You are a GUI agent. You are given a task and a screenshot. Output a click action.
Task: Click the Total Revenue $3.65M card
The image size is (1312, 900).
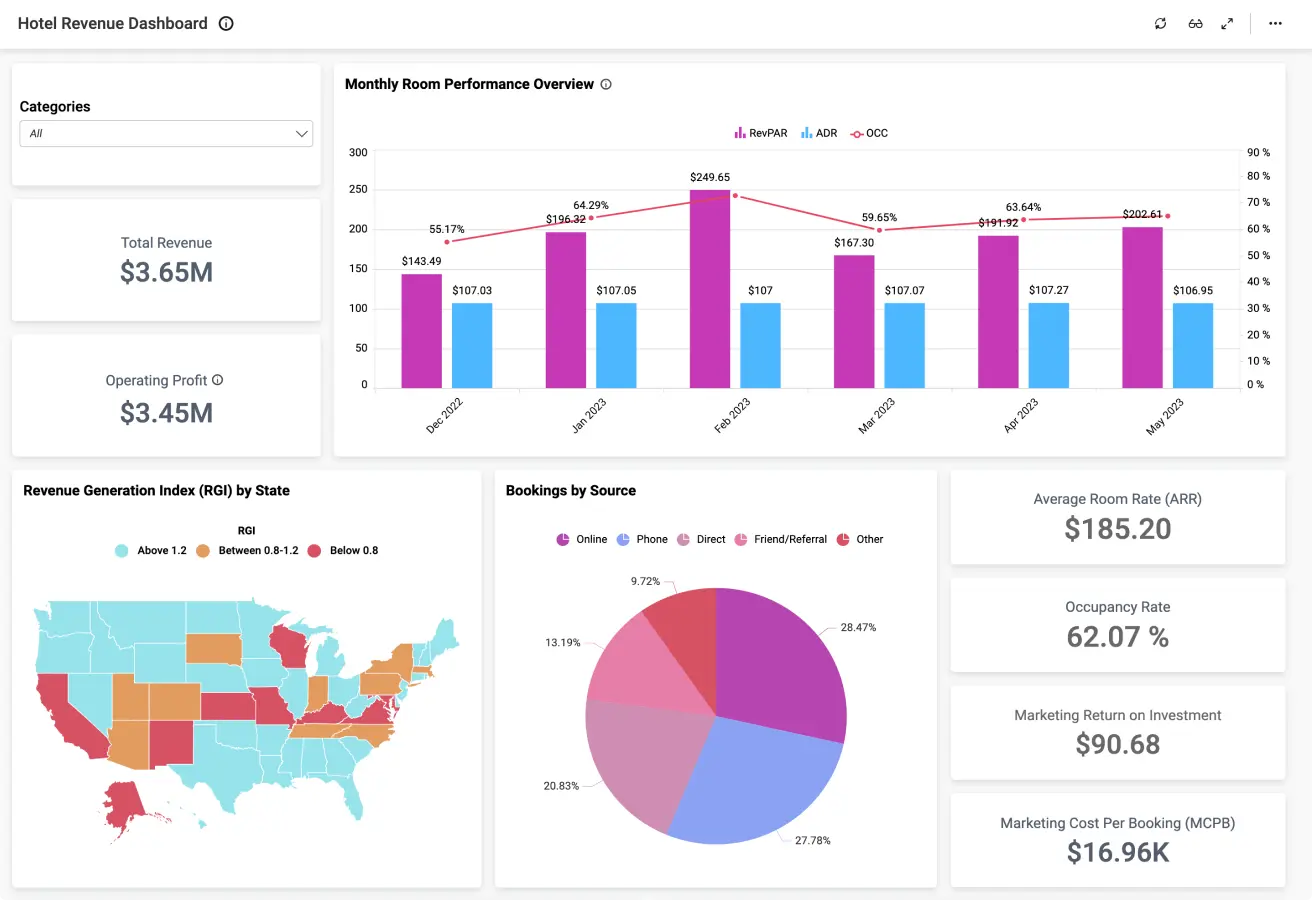tap(166, 260)
